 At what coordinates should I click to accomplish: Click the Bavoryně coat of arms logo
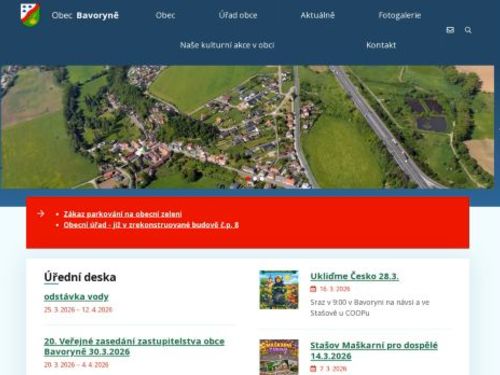point(30,15)
